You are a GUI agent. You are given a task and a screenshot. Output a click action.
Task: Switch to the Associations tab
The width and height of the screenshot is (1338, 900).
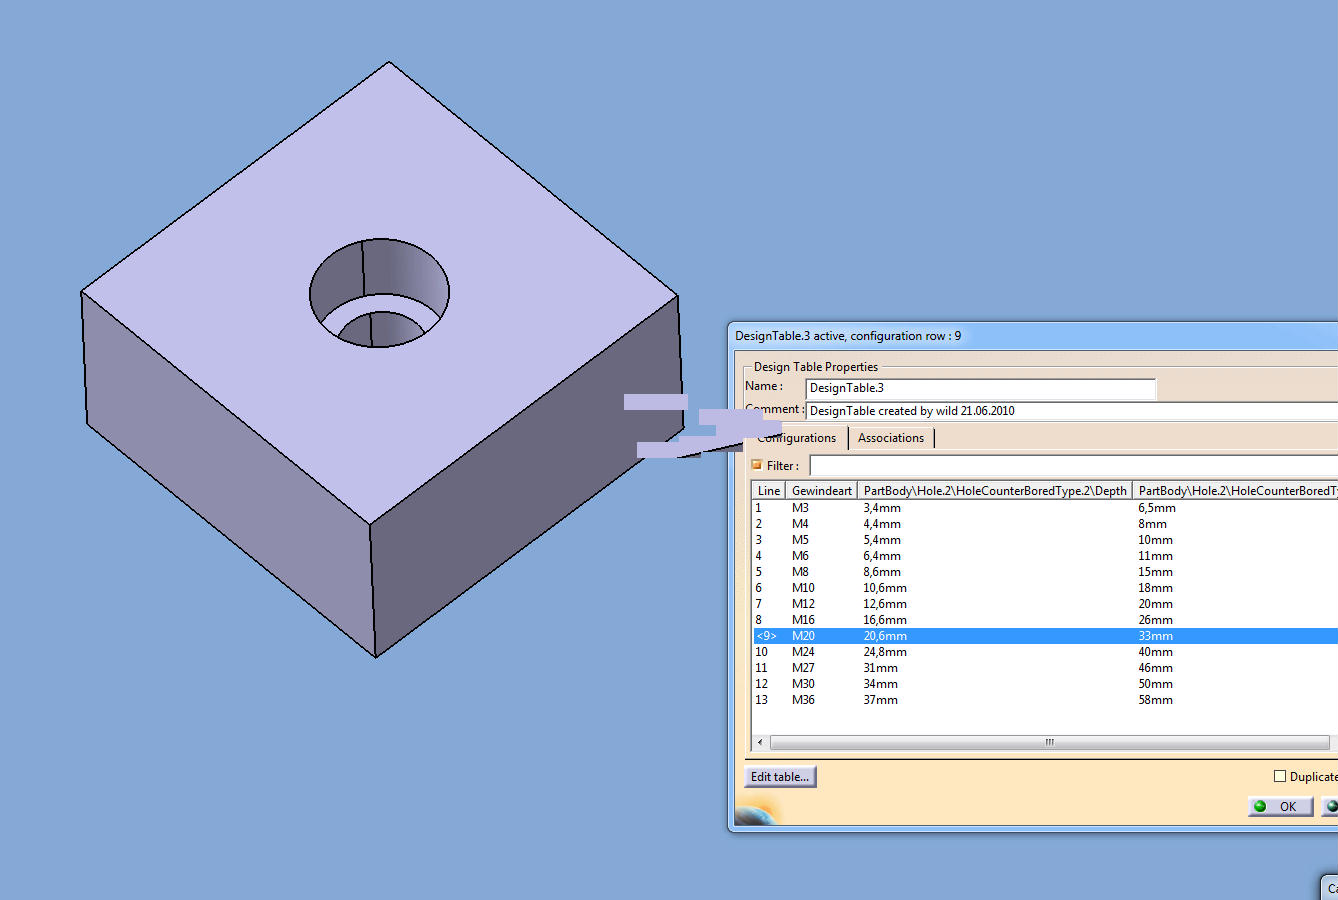[891, 438]
